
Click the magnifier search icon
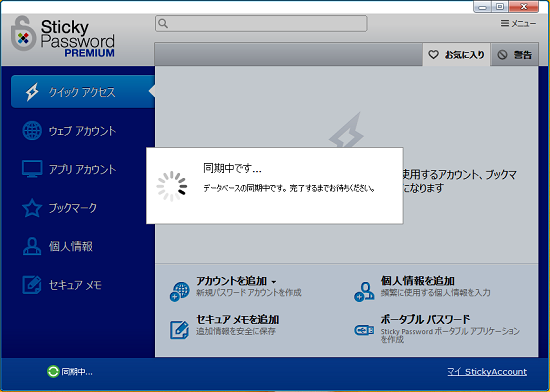point(163,23)
